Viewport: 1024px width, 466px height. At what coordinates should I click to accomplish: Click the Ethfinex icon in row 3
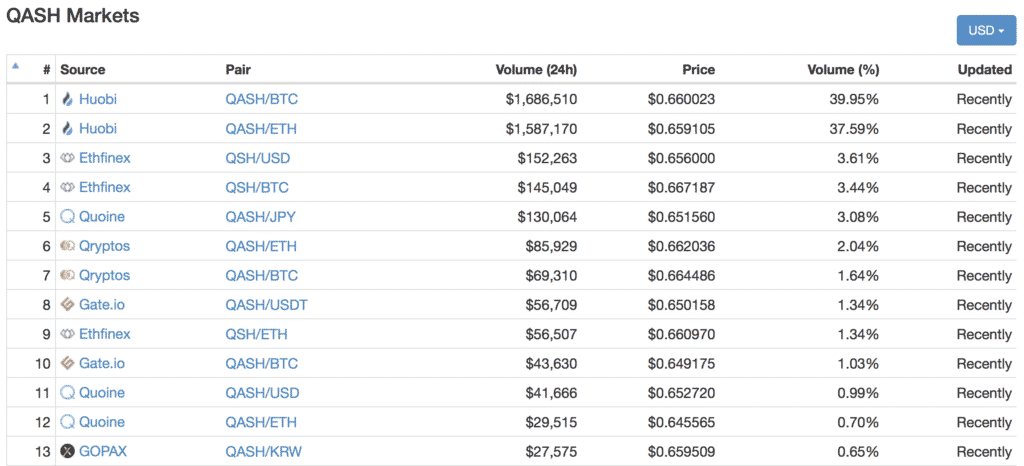[x=67, y=159]
